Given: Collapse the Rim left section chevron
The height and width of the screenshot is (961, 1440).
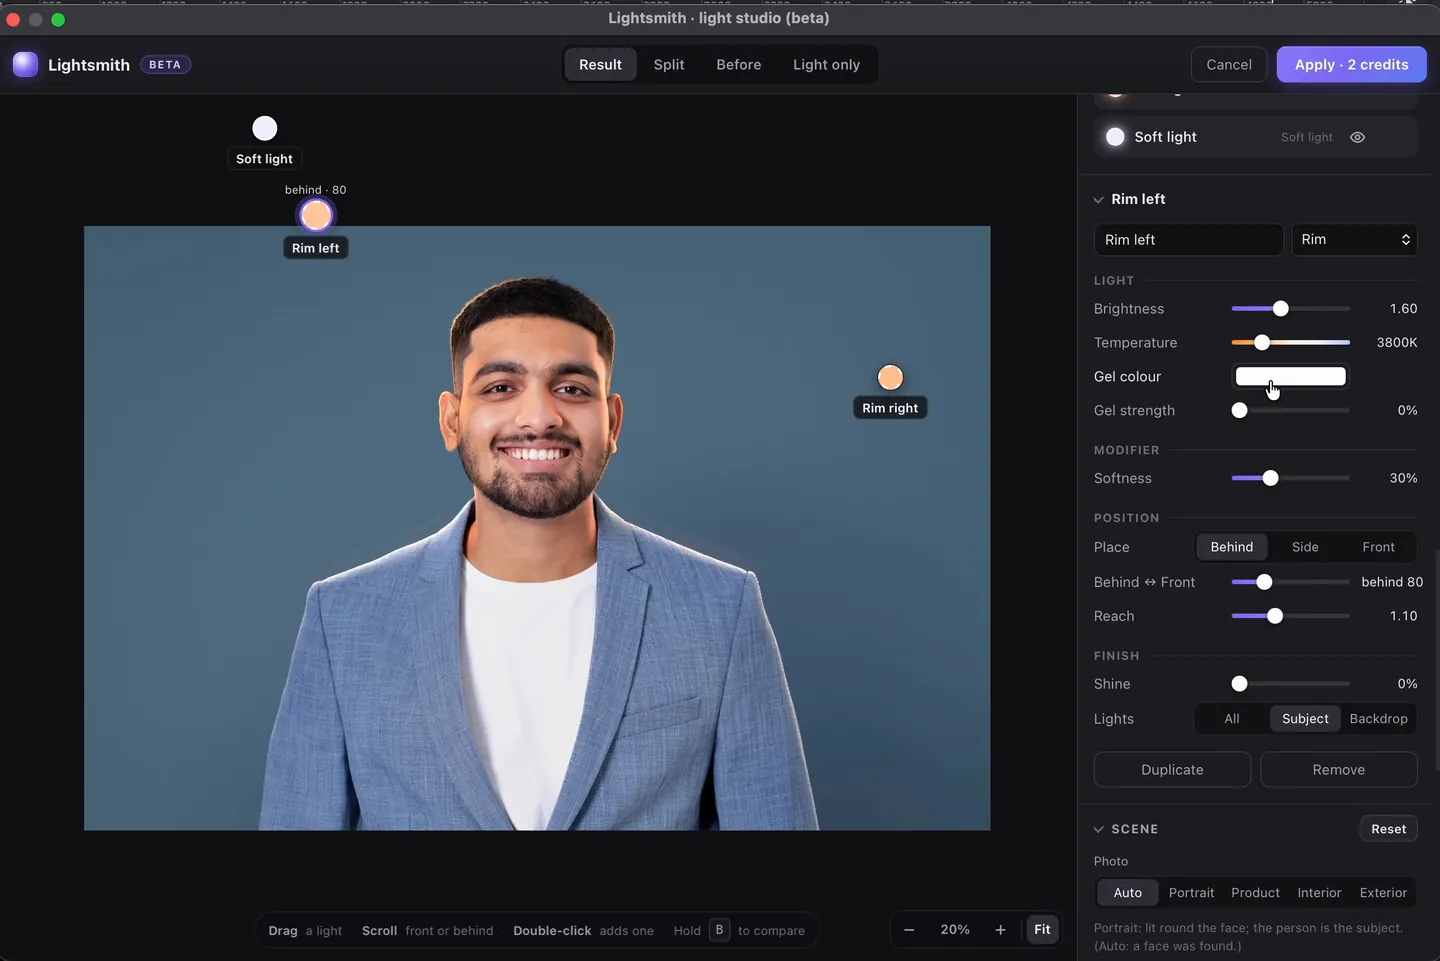Looking at the screenshot, I should tap(1099, 200).
